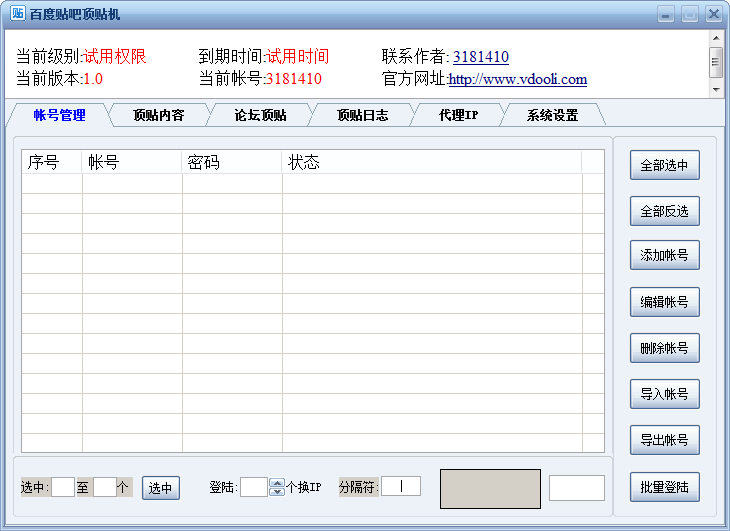The image size is (730, 531).
Task: Click the 选中 range start input box
Action: click(x=62, y=487)
